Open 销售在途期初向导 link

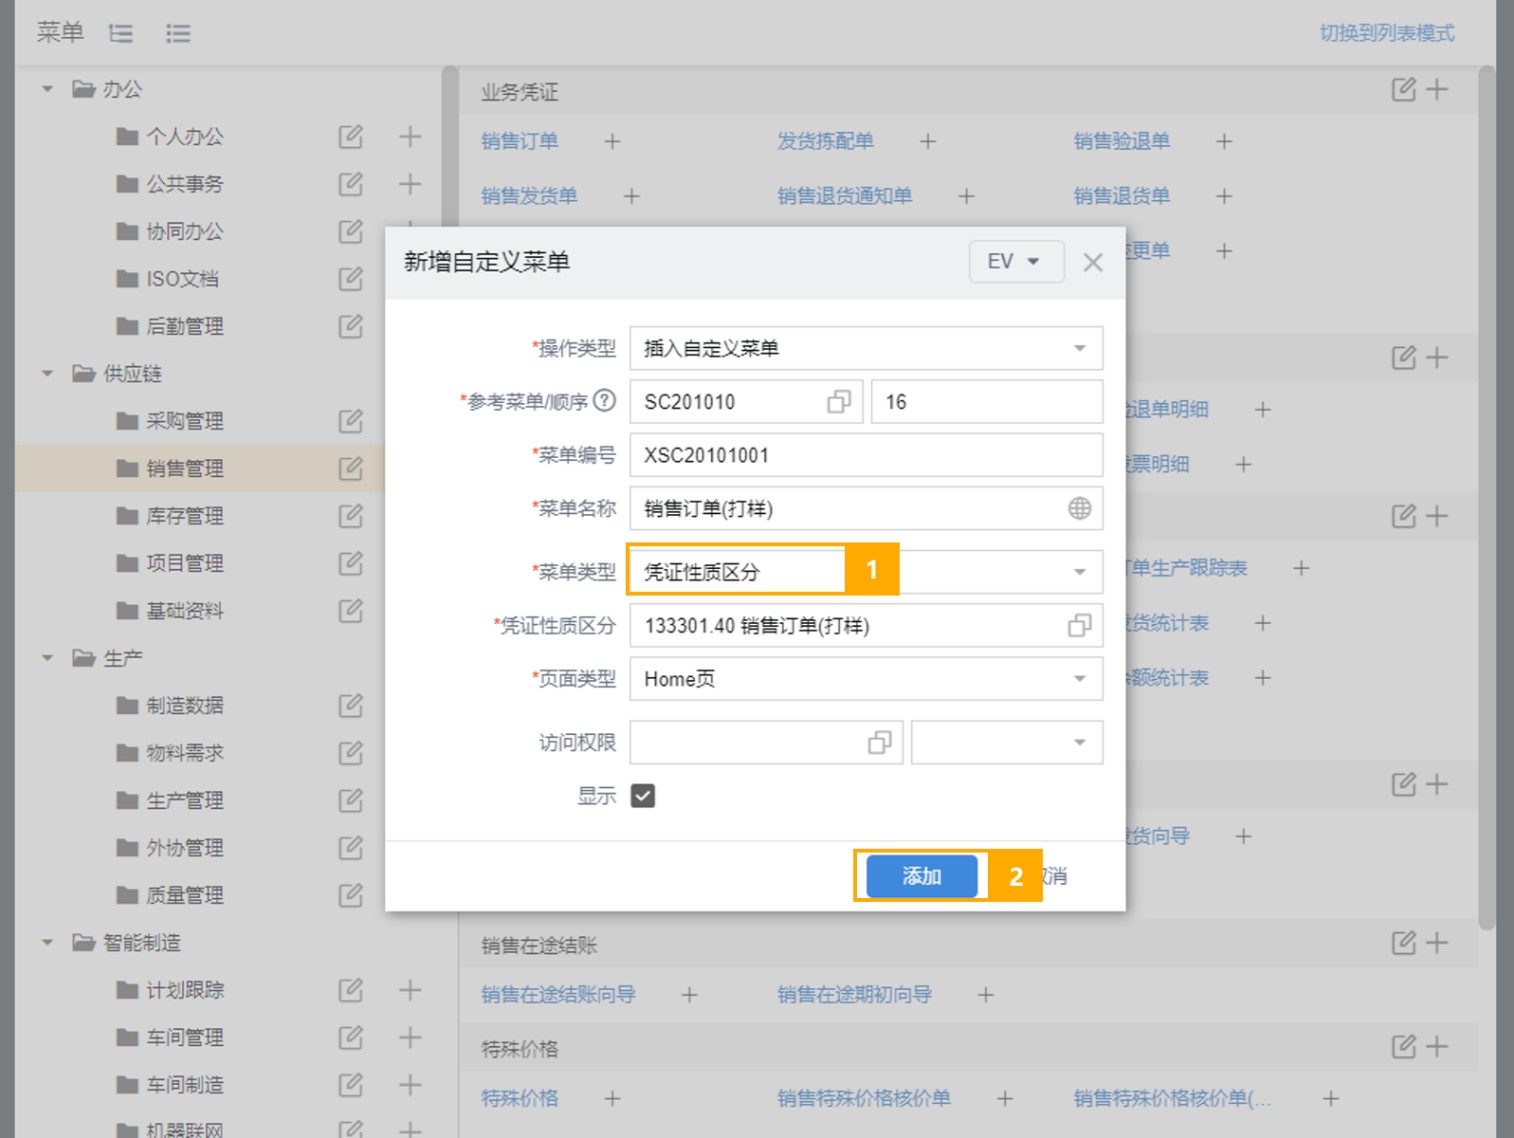[x=855, y=994]
